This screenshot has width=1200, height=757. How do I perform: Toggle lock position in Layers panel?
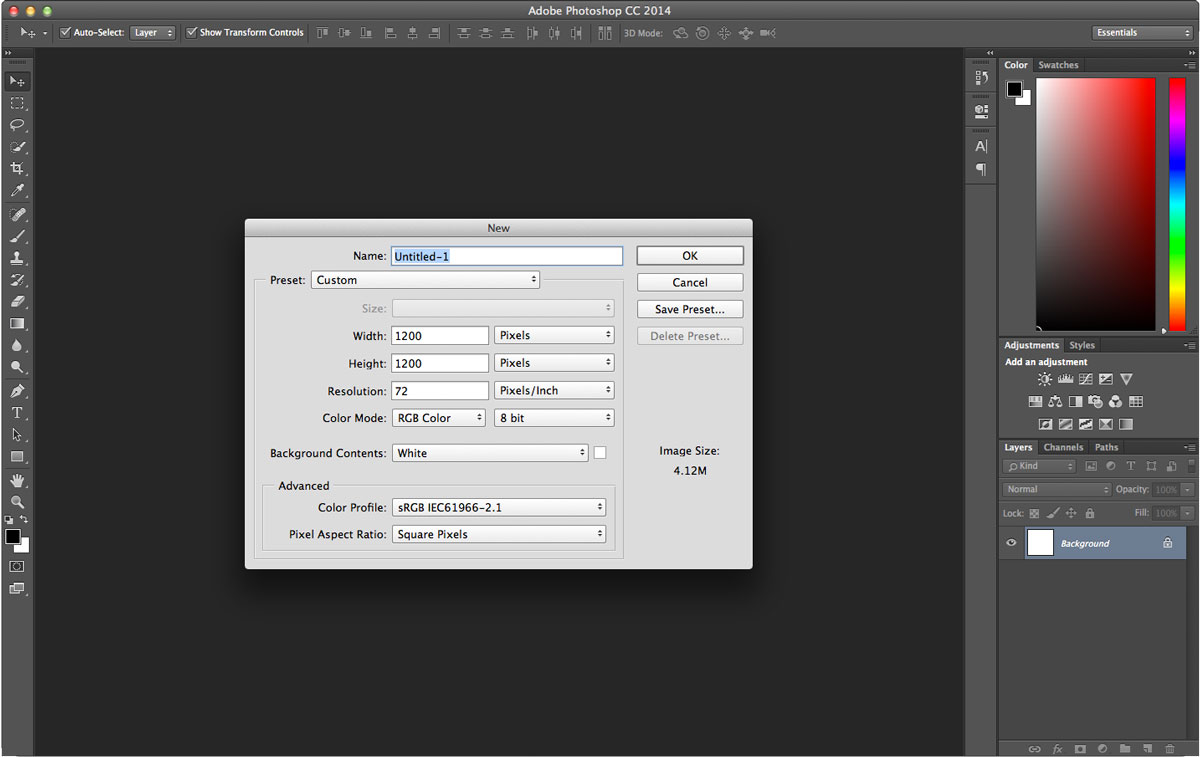pos(1071,513)
